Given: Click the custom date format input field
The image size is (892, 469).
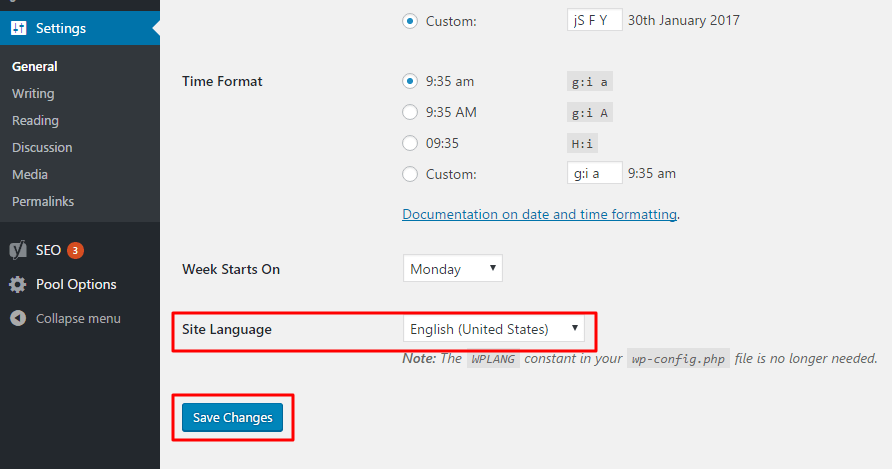Looking at the screenshot, I should point(594,20).
